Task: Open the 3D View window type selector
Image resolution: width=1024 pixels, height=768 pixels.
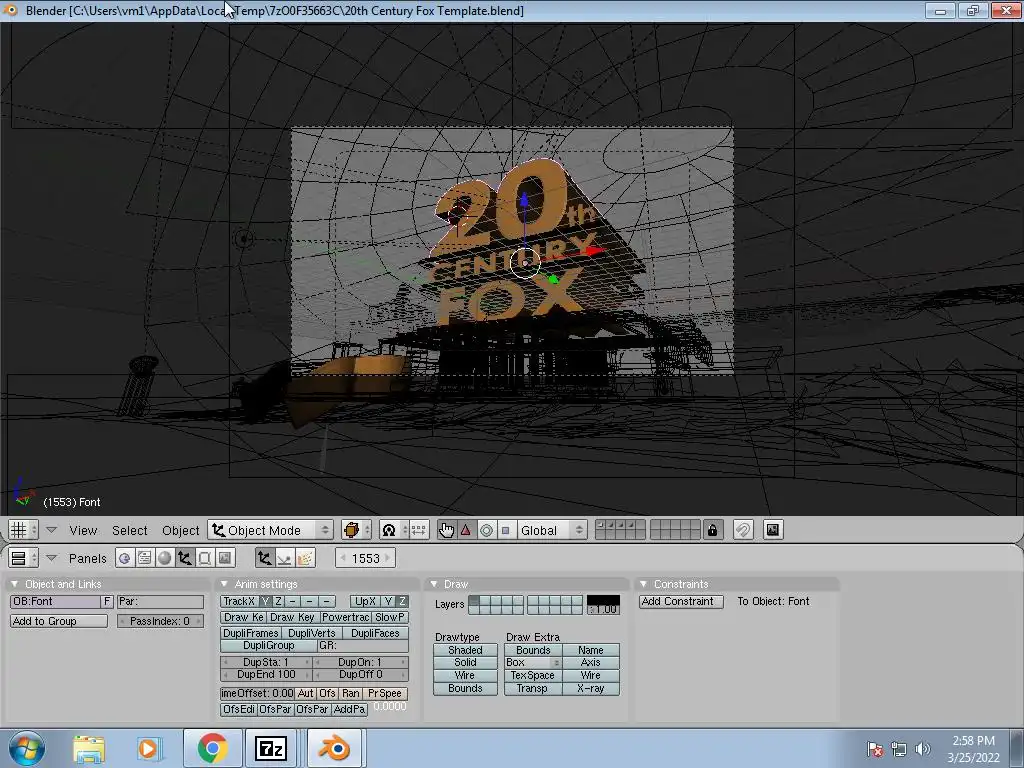Action: coord(23,530)
